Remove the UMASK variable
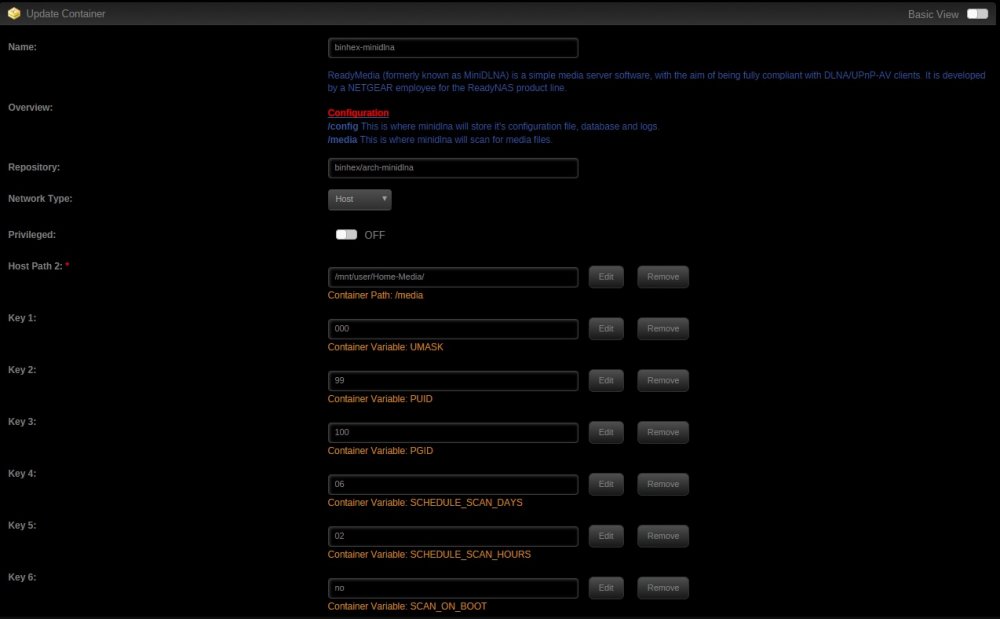1000x619 pixels. pos(663,328)
